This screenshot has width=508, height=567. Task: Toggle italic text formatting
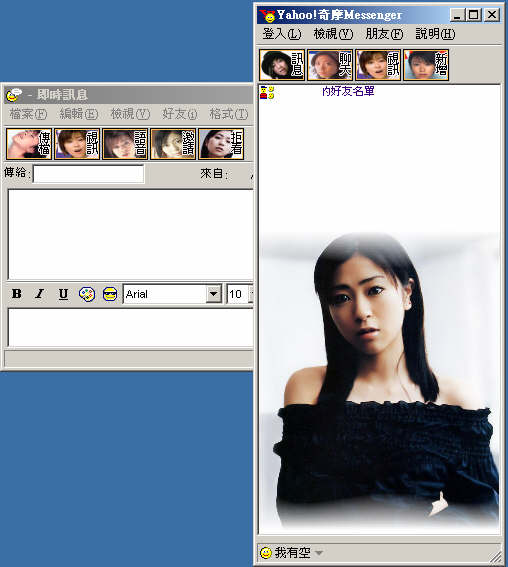pos(40,294)
